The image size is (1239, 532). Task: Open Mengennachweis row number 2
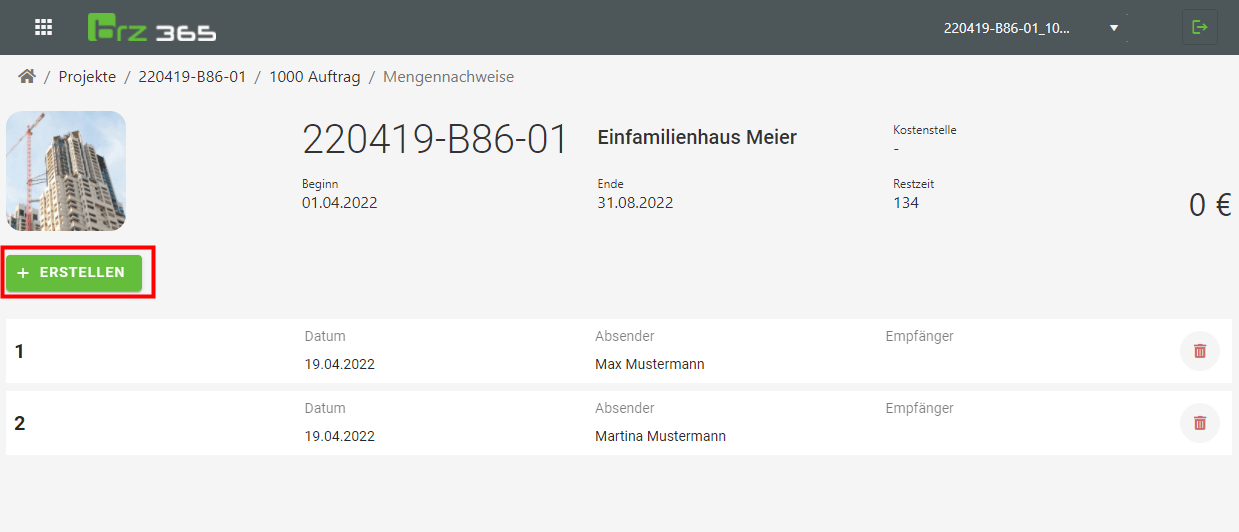click(19, 424)
